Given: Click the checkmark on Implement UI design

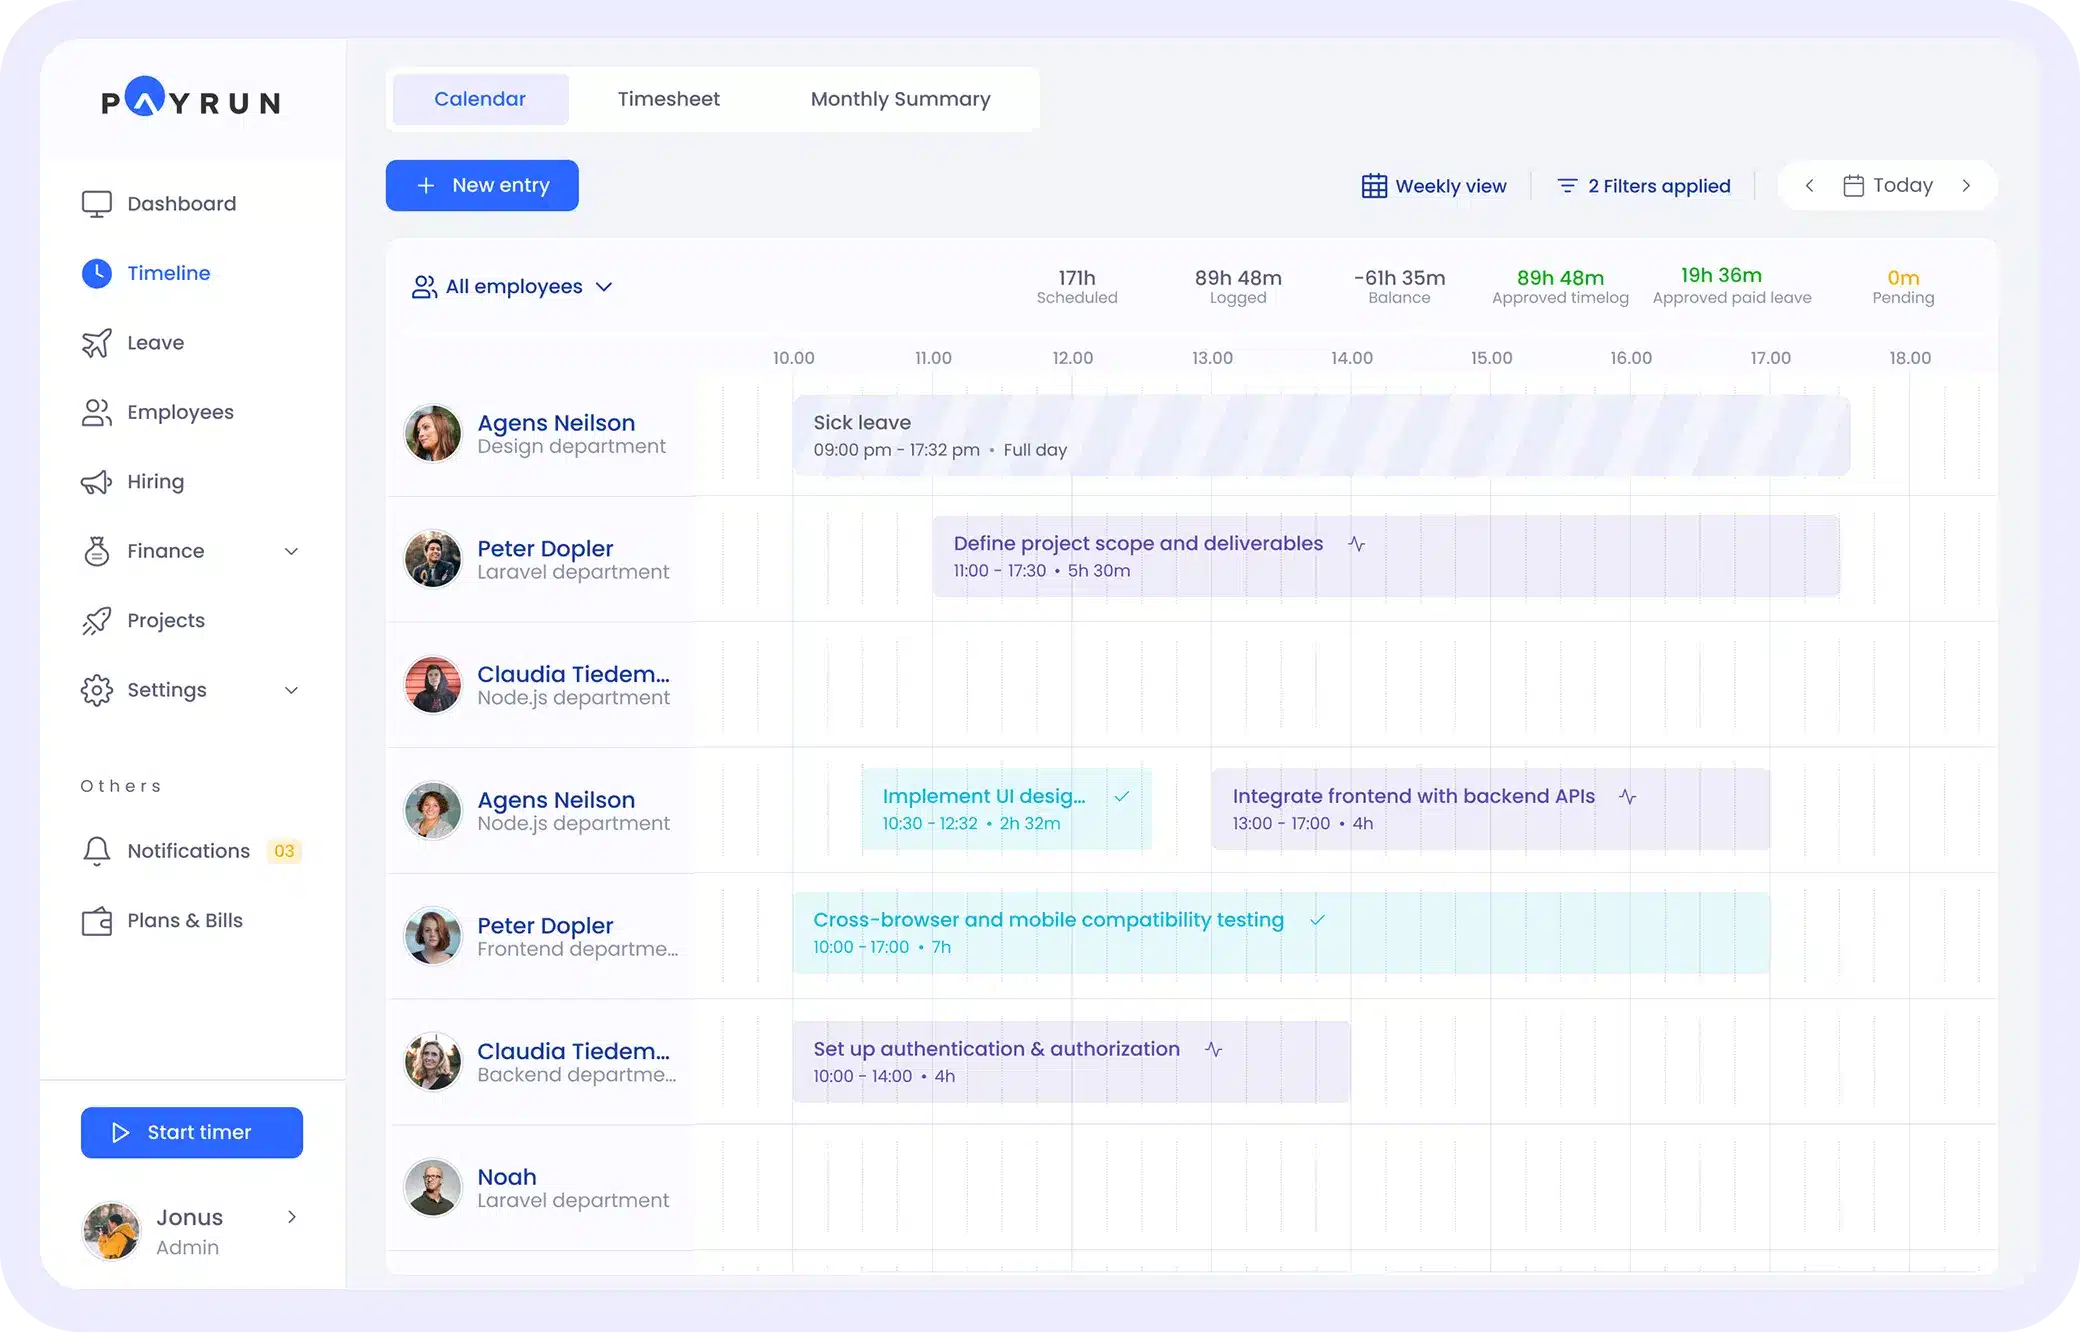Looking at the screenshot, I should point(1124,797).
